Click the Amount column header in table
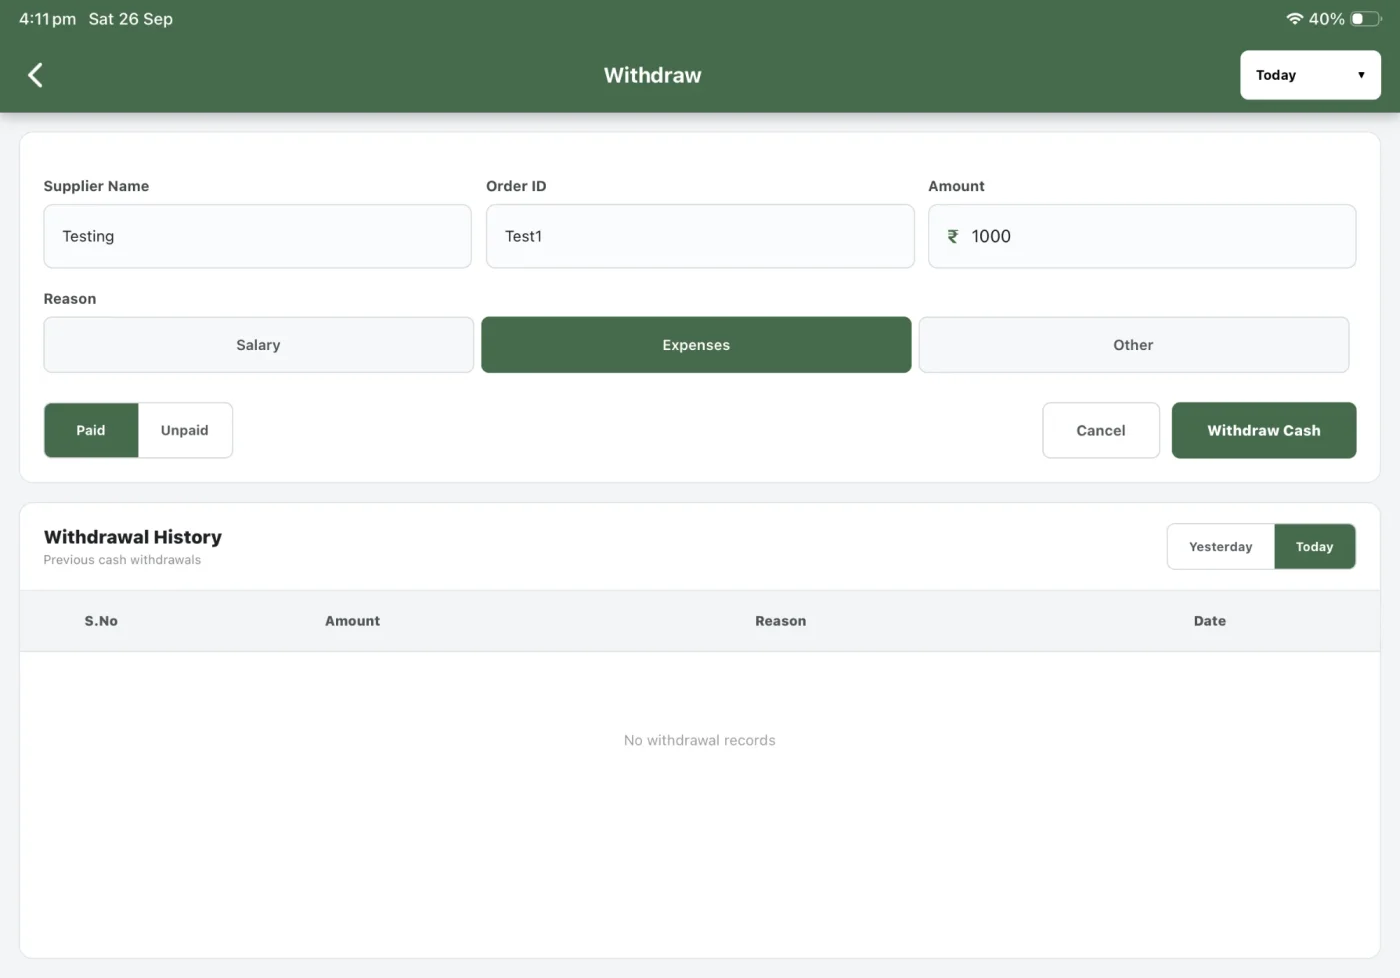Viewport: 1400px width, 978px height. (352, 621)
